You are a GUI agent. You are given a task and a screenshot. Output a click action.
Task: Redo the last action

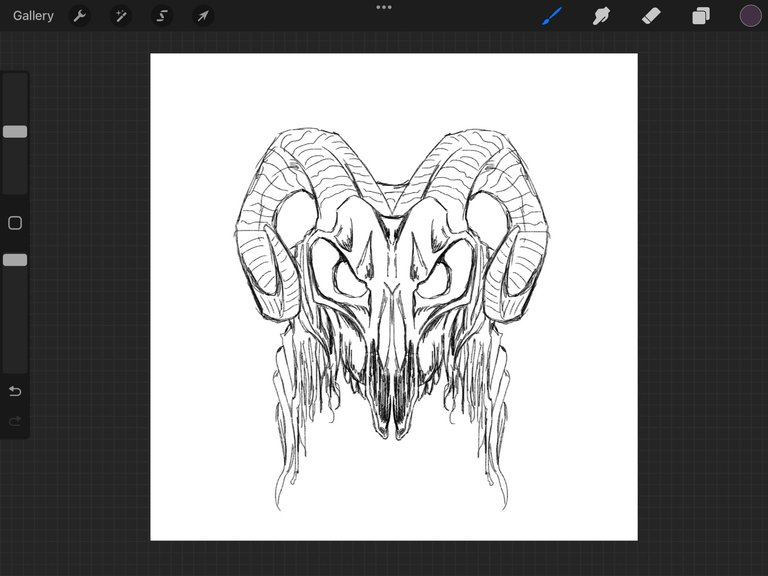(x=15, y=421)
